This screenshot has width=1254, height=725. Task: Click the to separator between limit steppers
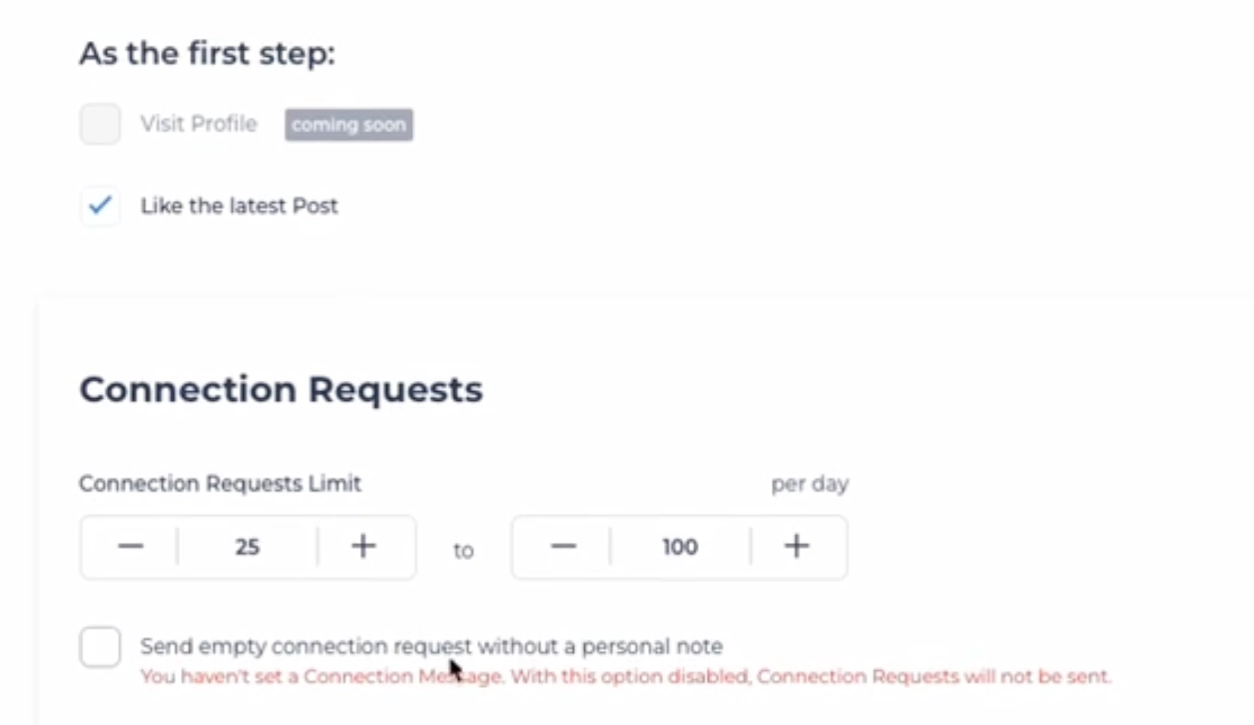[462, 549]
